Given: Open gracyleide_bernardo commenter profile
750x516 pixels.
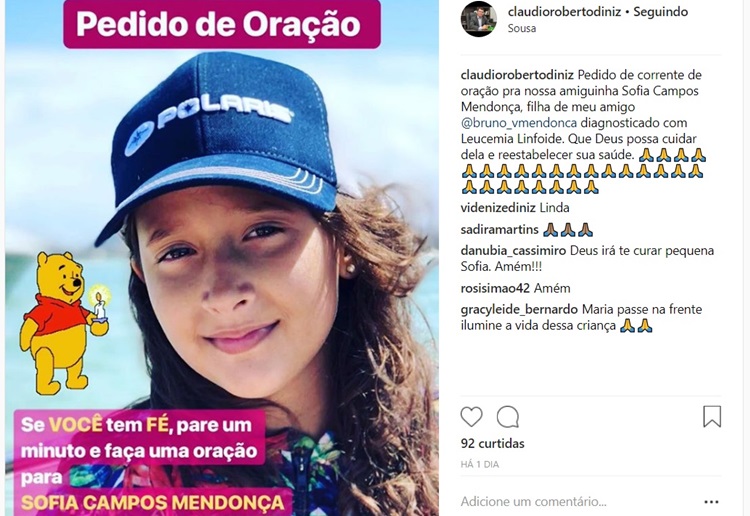Looking at the screenshot, I should (x=519, y=310).
